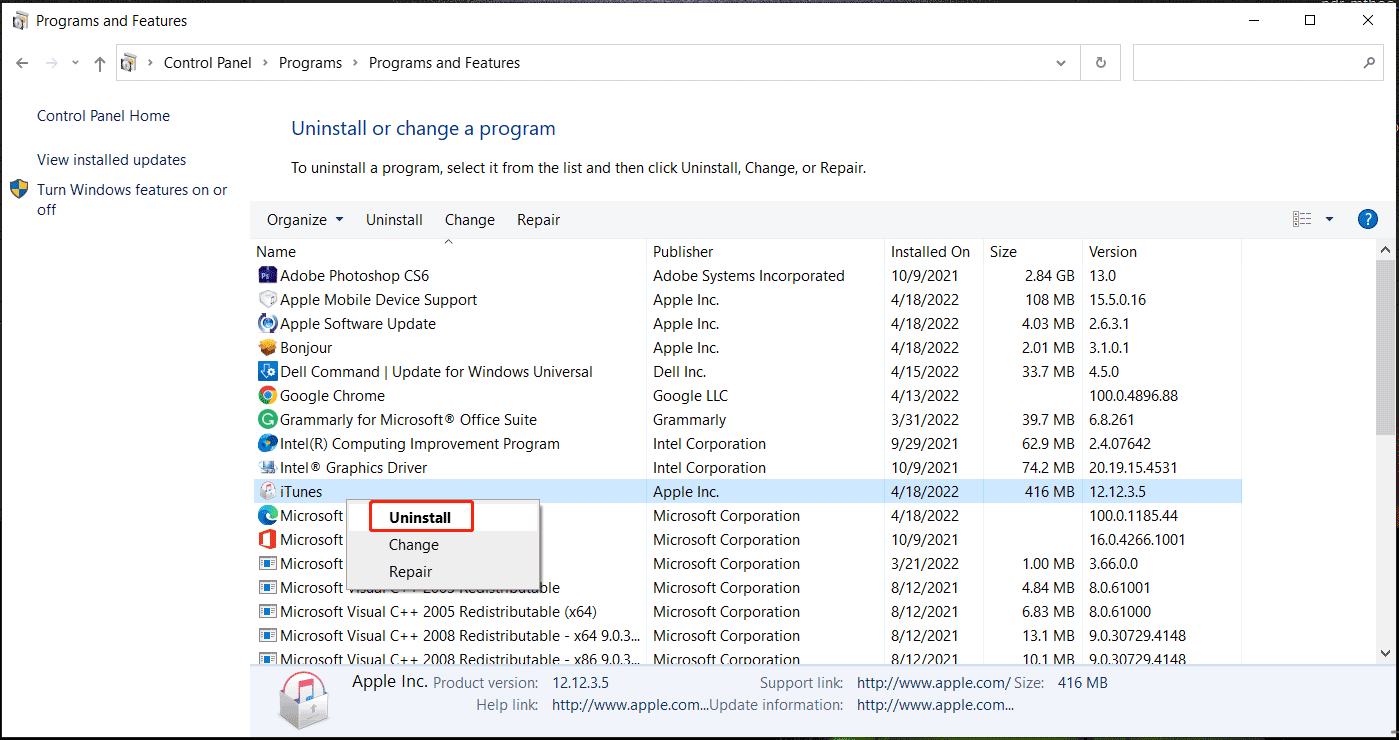The image size is (1399, 740).
Task: Select Repair in the context menu
Action: [411, 572]
